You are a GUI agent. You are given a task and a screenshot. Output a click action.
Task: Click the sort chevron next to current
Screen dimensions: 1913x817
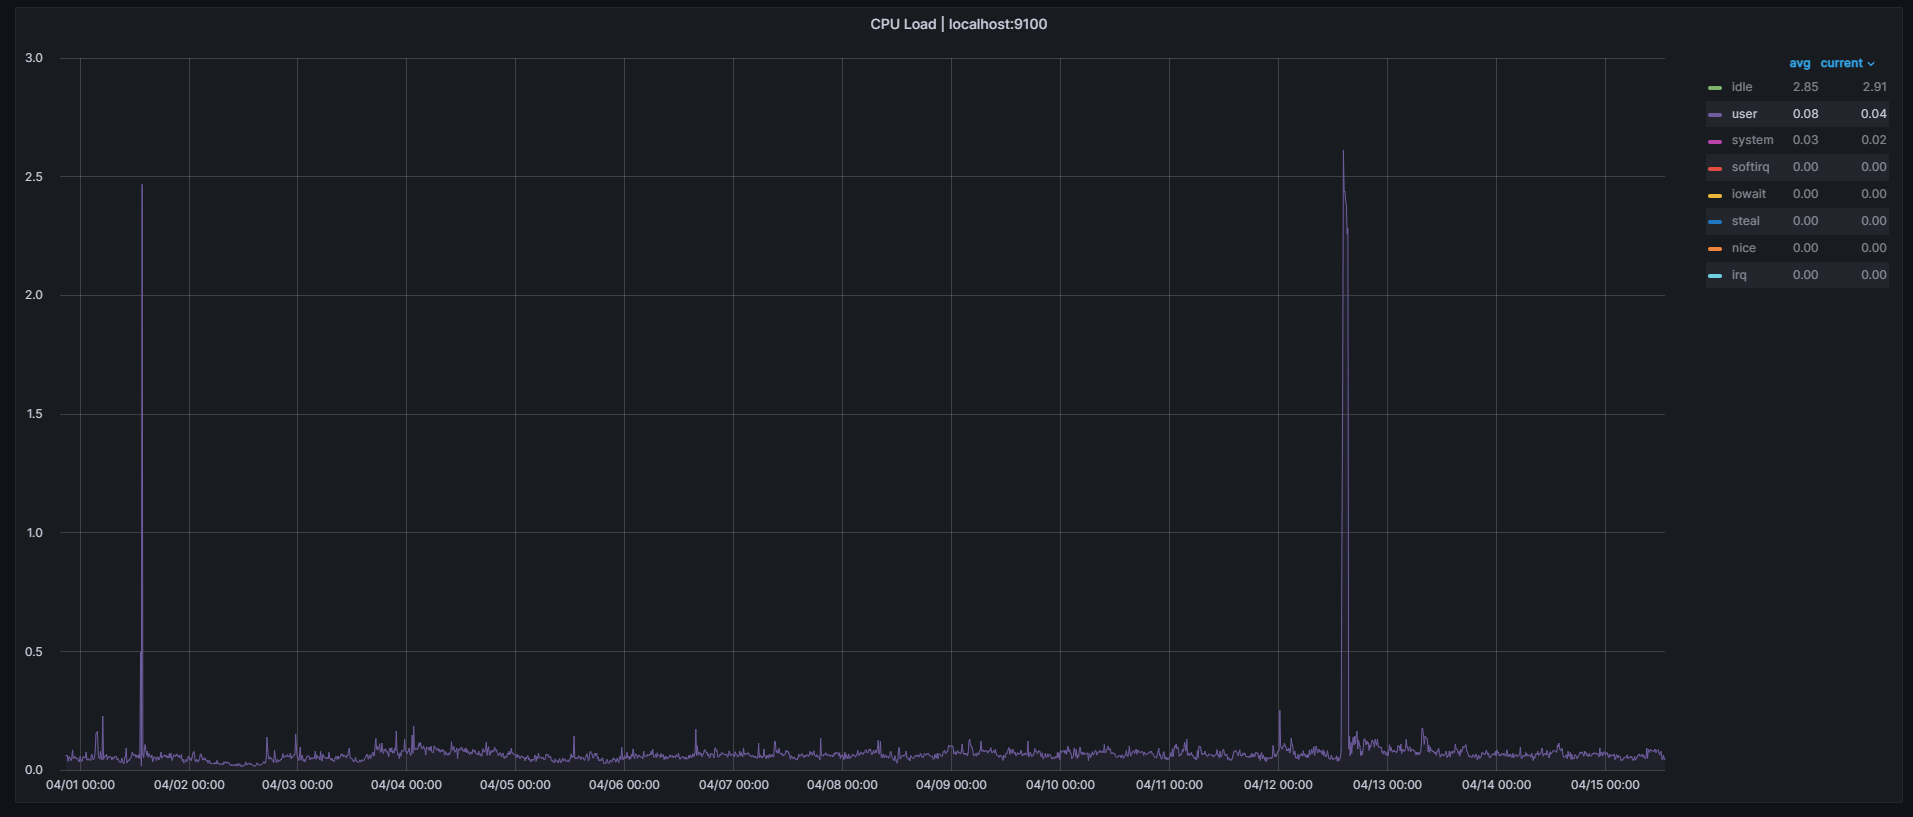point(1871,64)
